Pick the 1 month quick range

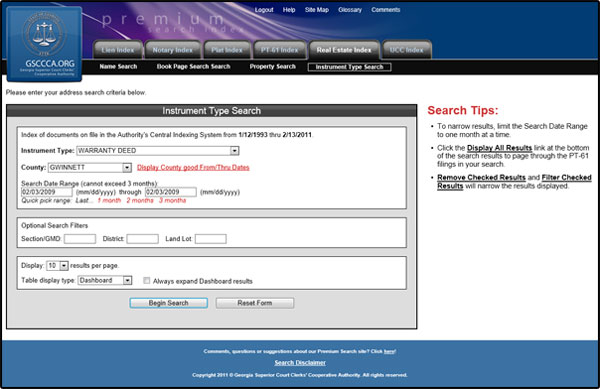109,200
